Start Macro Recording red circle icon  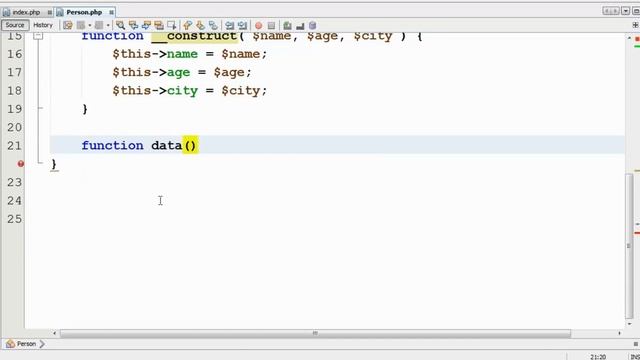pos(258,25)
